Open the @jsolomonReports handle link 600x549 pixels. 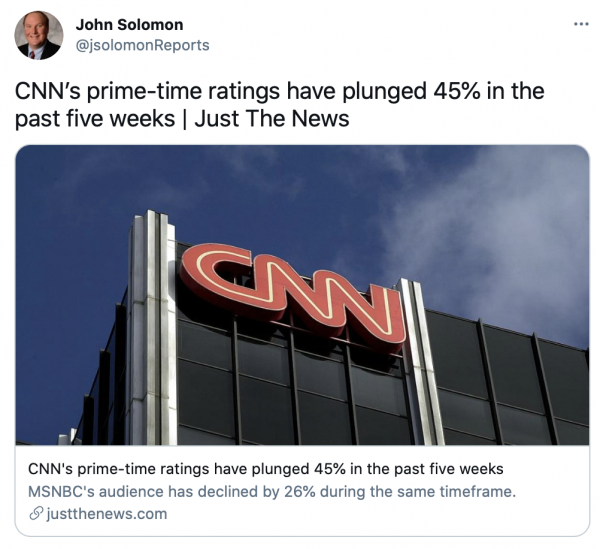pyautogui.click(x=143, y=45)
